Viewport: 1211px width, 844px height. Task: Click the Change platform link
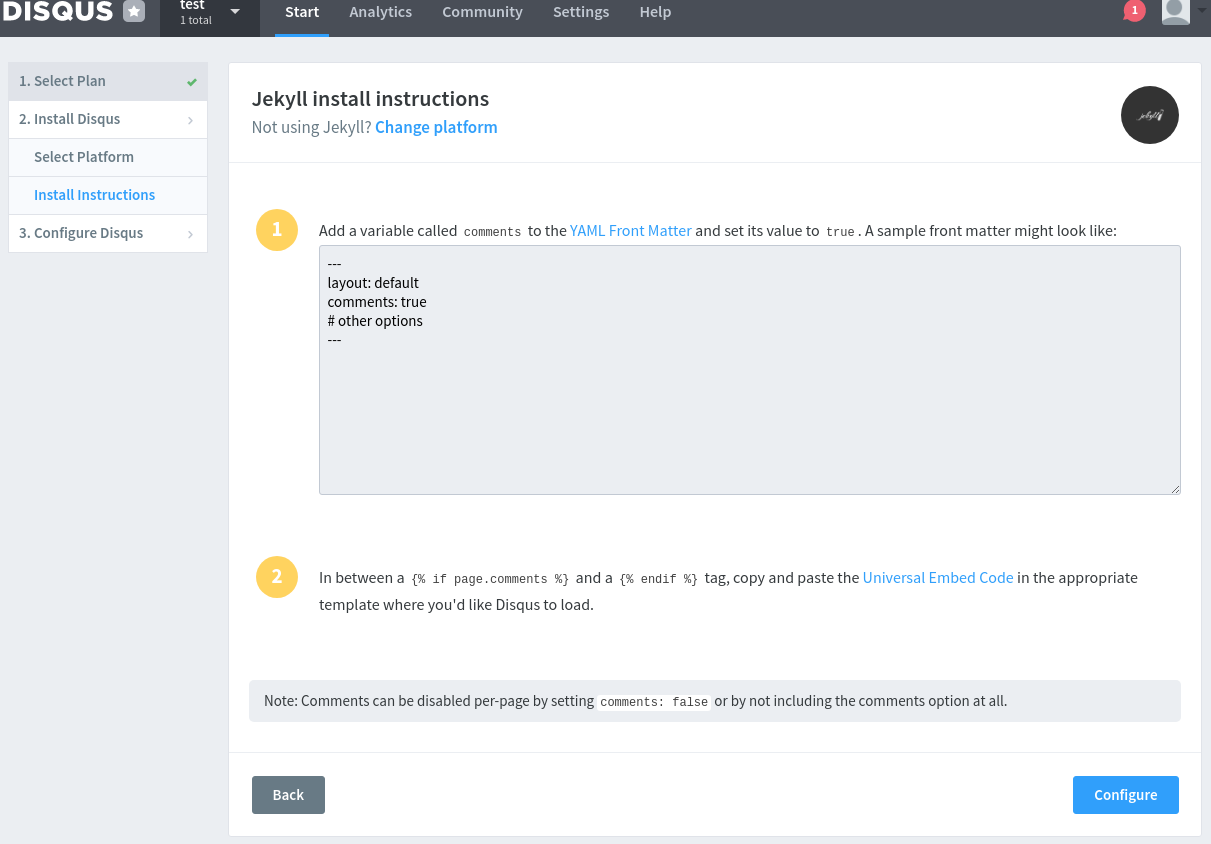pos(436,127)
